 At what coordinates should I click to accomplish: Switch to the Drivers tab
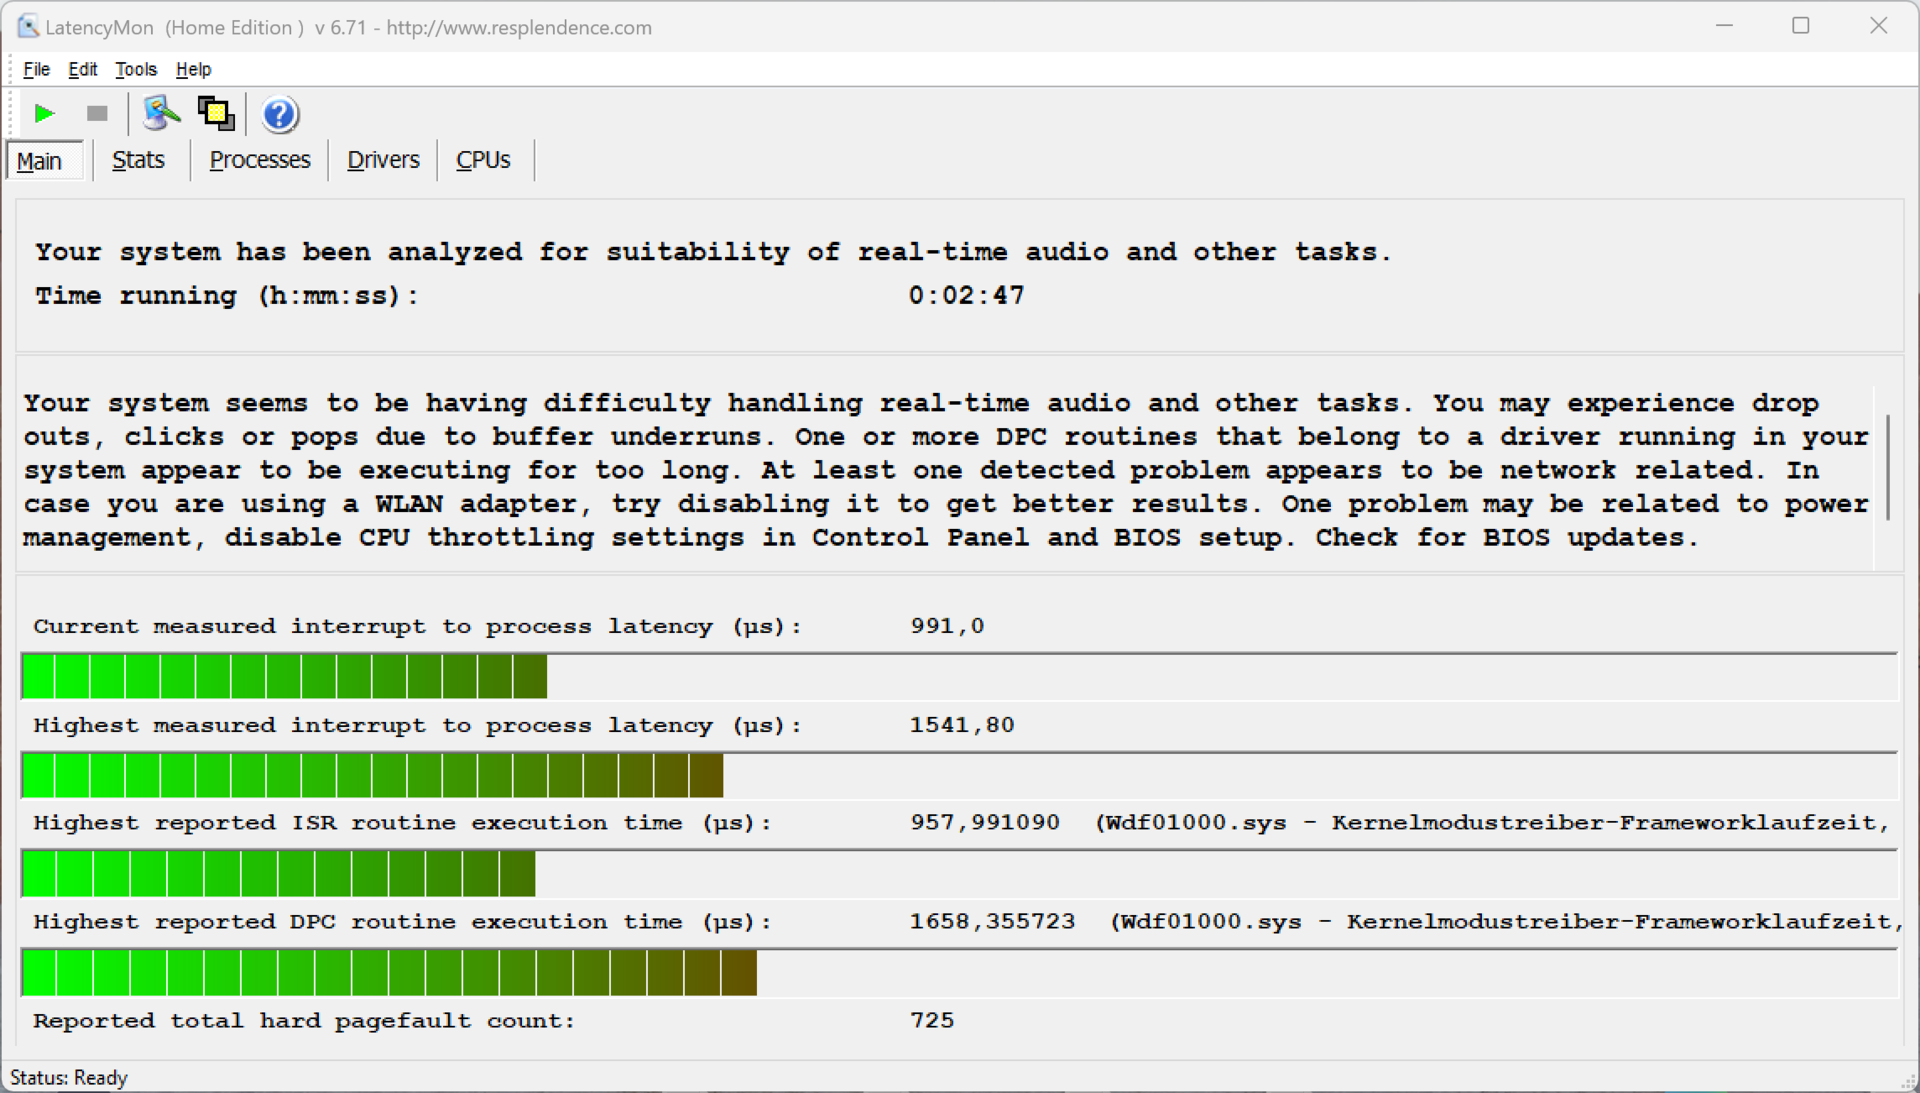383,160
